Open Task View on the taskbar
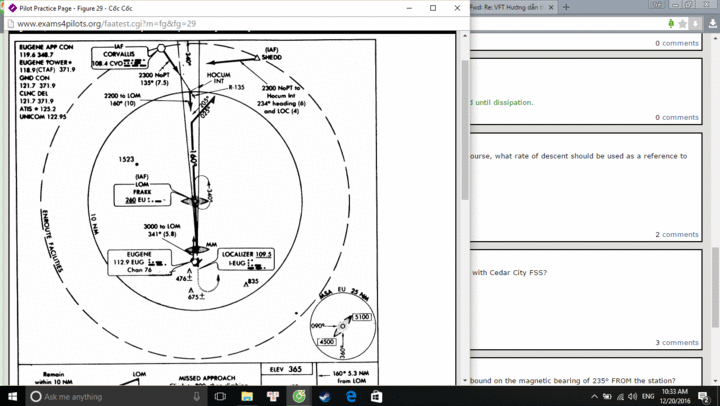Image resolution: width=720 pixels, height=406 pixels. pos(220,396)
